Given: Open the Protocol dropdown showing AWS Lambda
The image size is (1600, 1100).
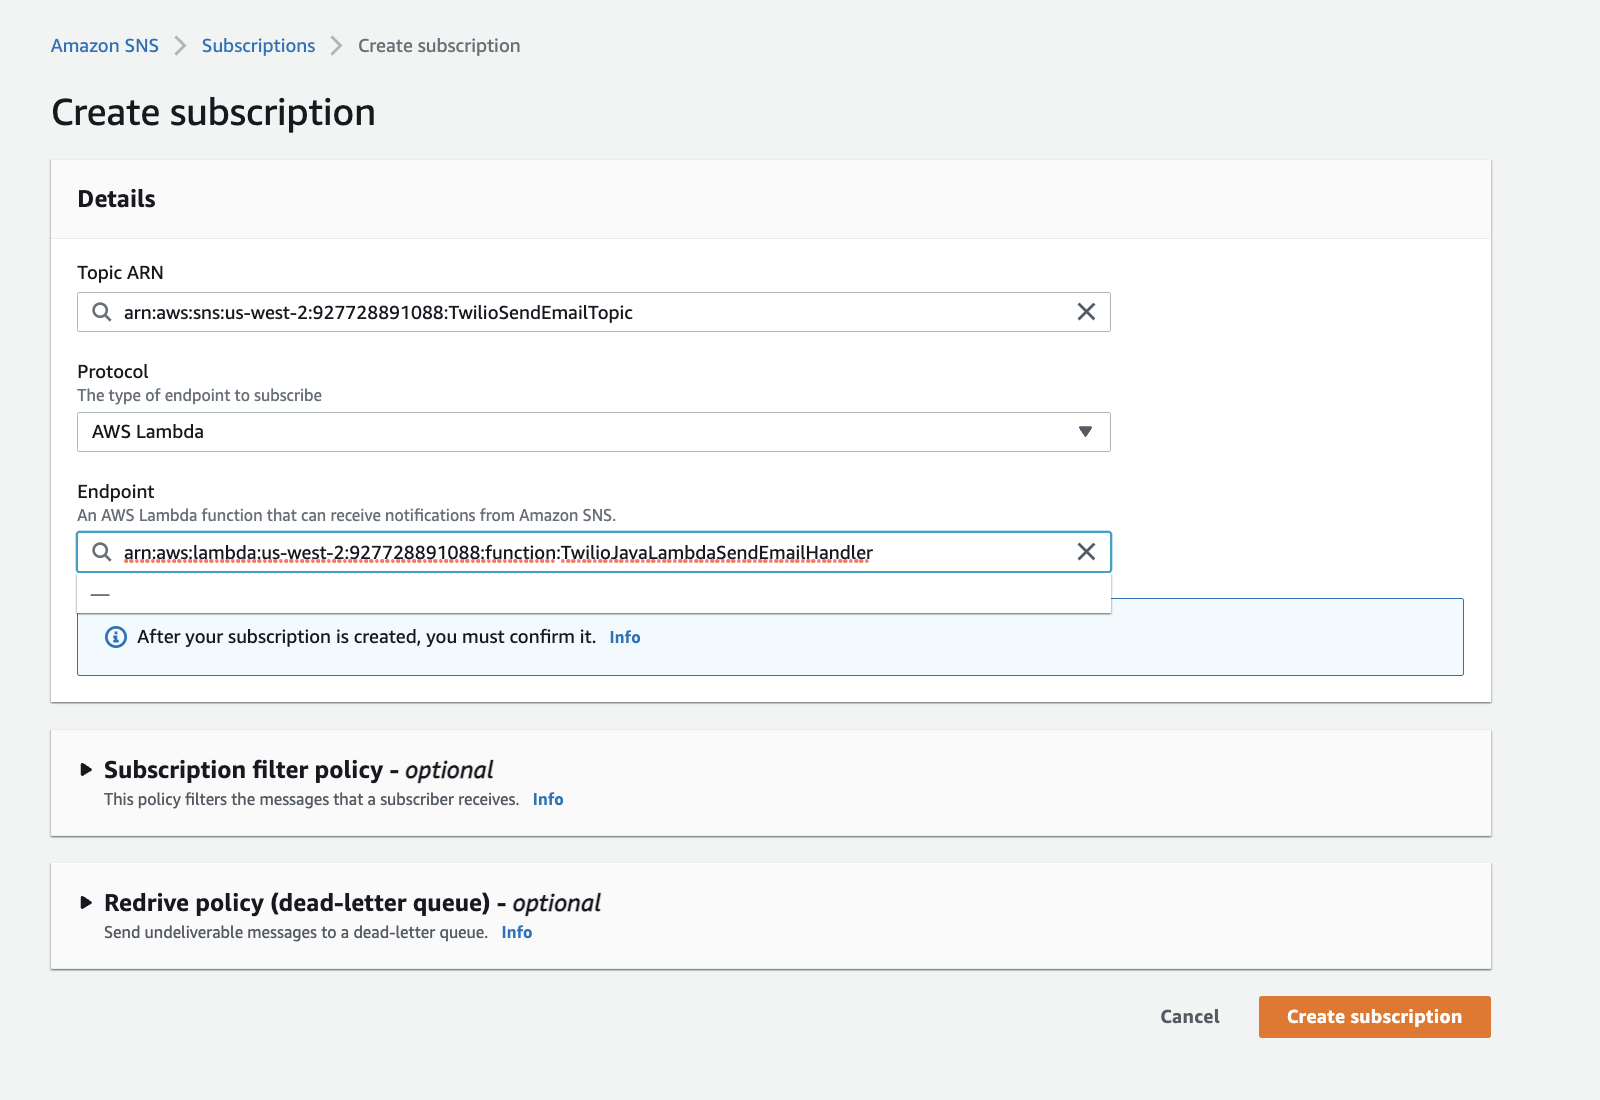Looking at the screenshot, I should click(594, 432).
